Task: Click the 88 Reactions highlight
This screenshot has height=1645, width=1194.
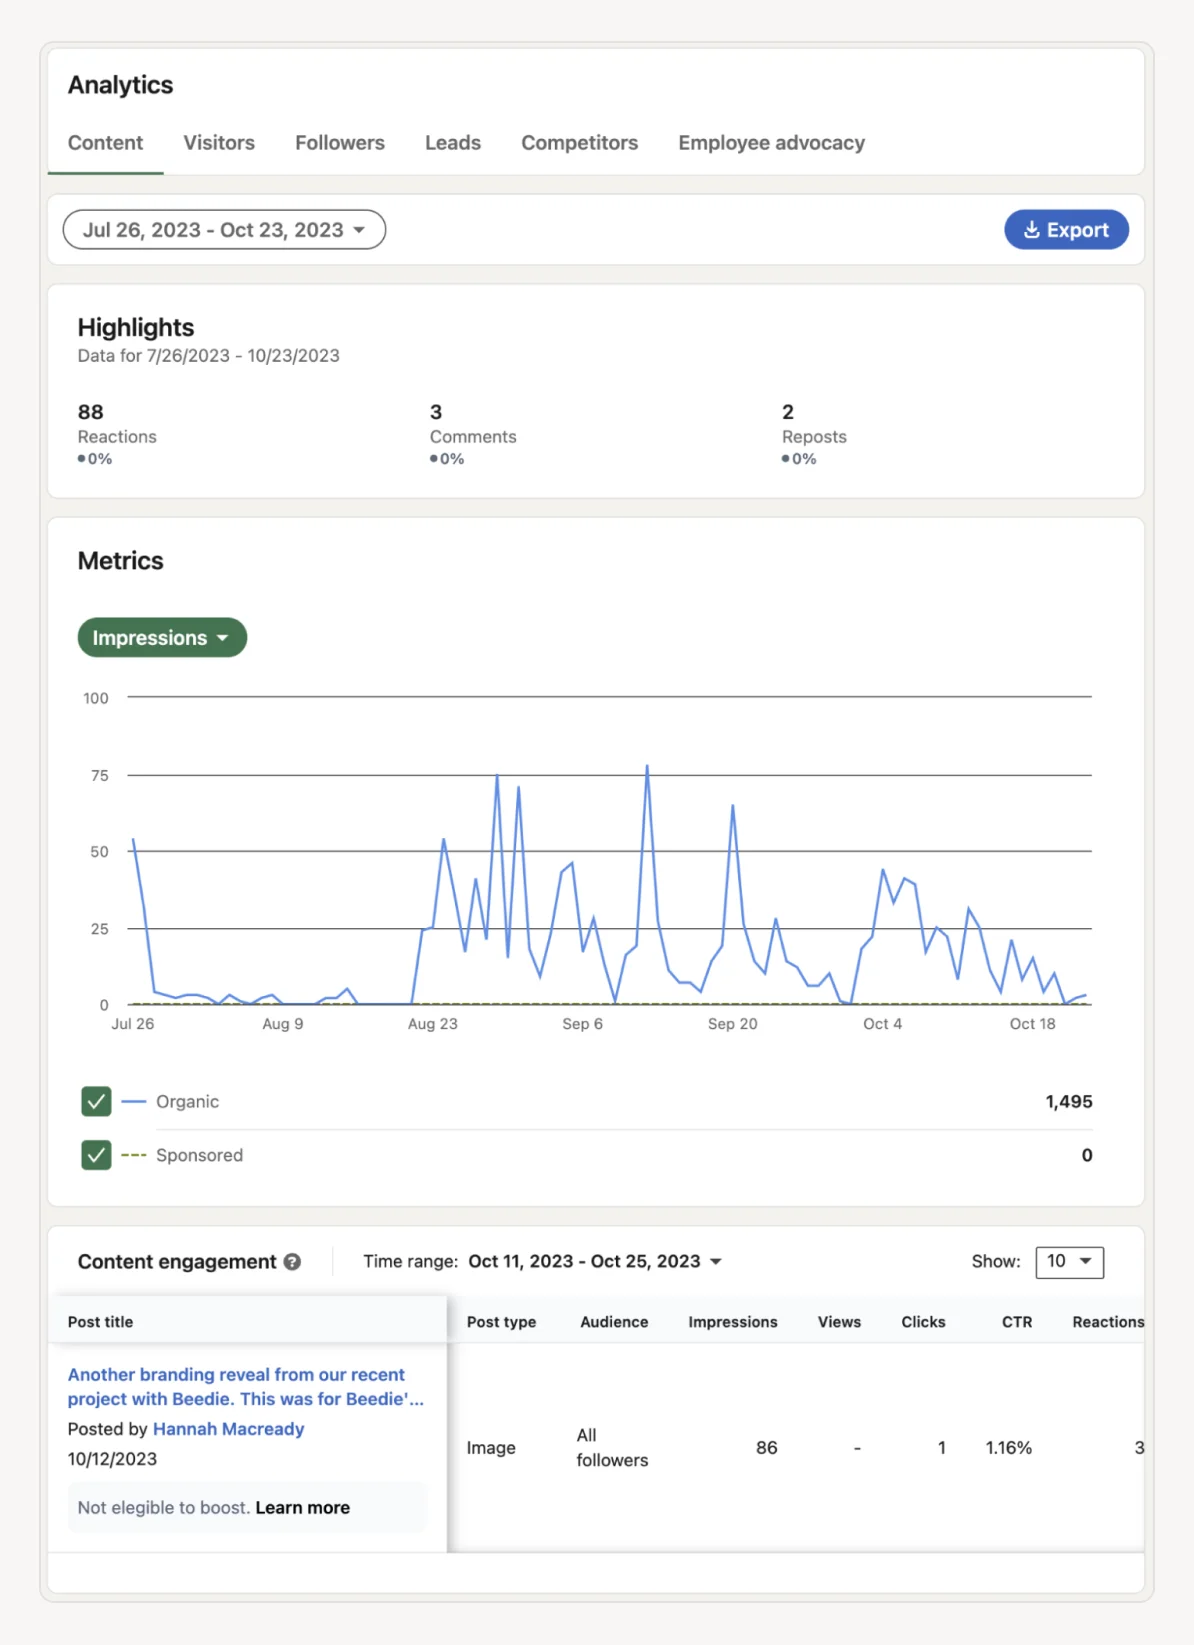Action: (117, 434)
